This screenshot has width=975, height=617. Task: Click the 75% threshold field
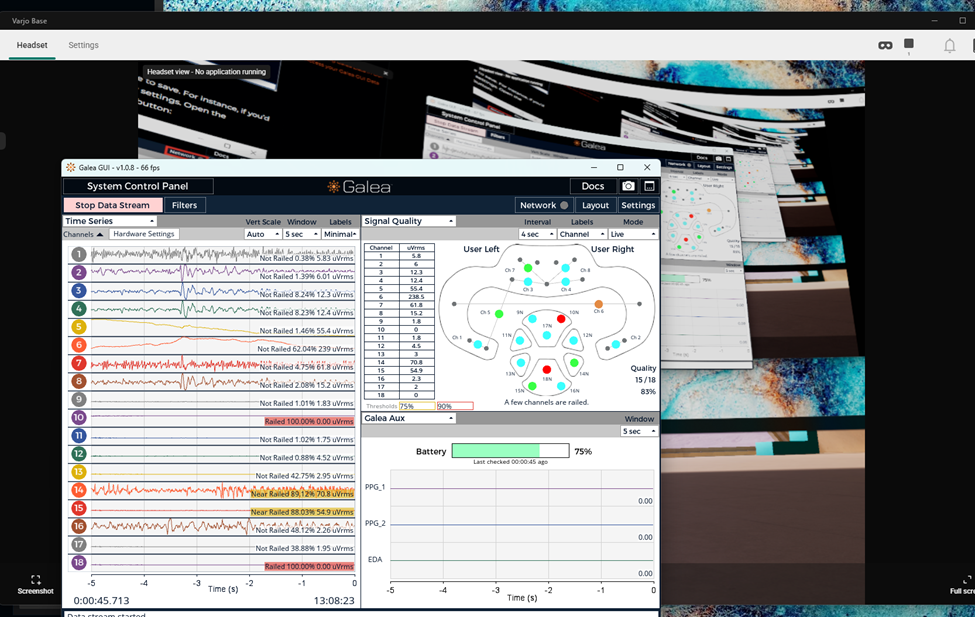click(x=417, y=406)
